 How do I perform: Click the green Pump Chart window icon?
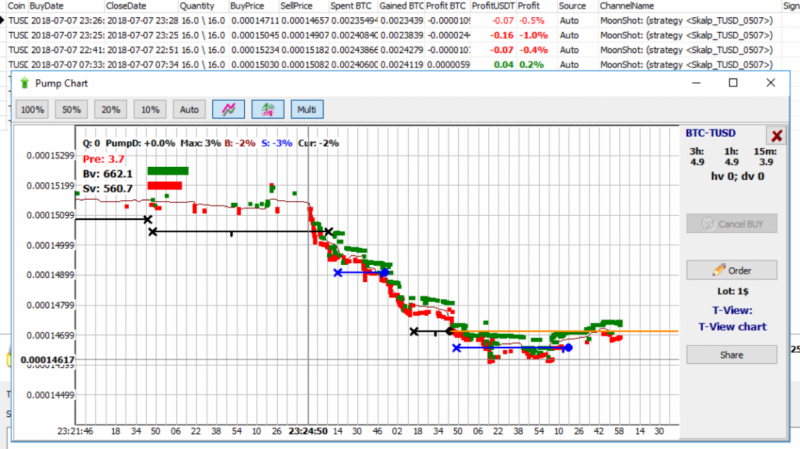[x=24, y=83]
